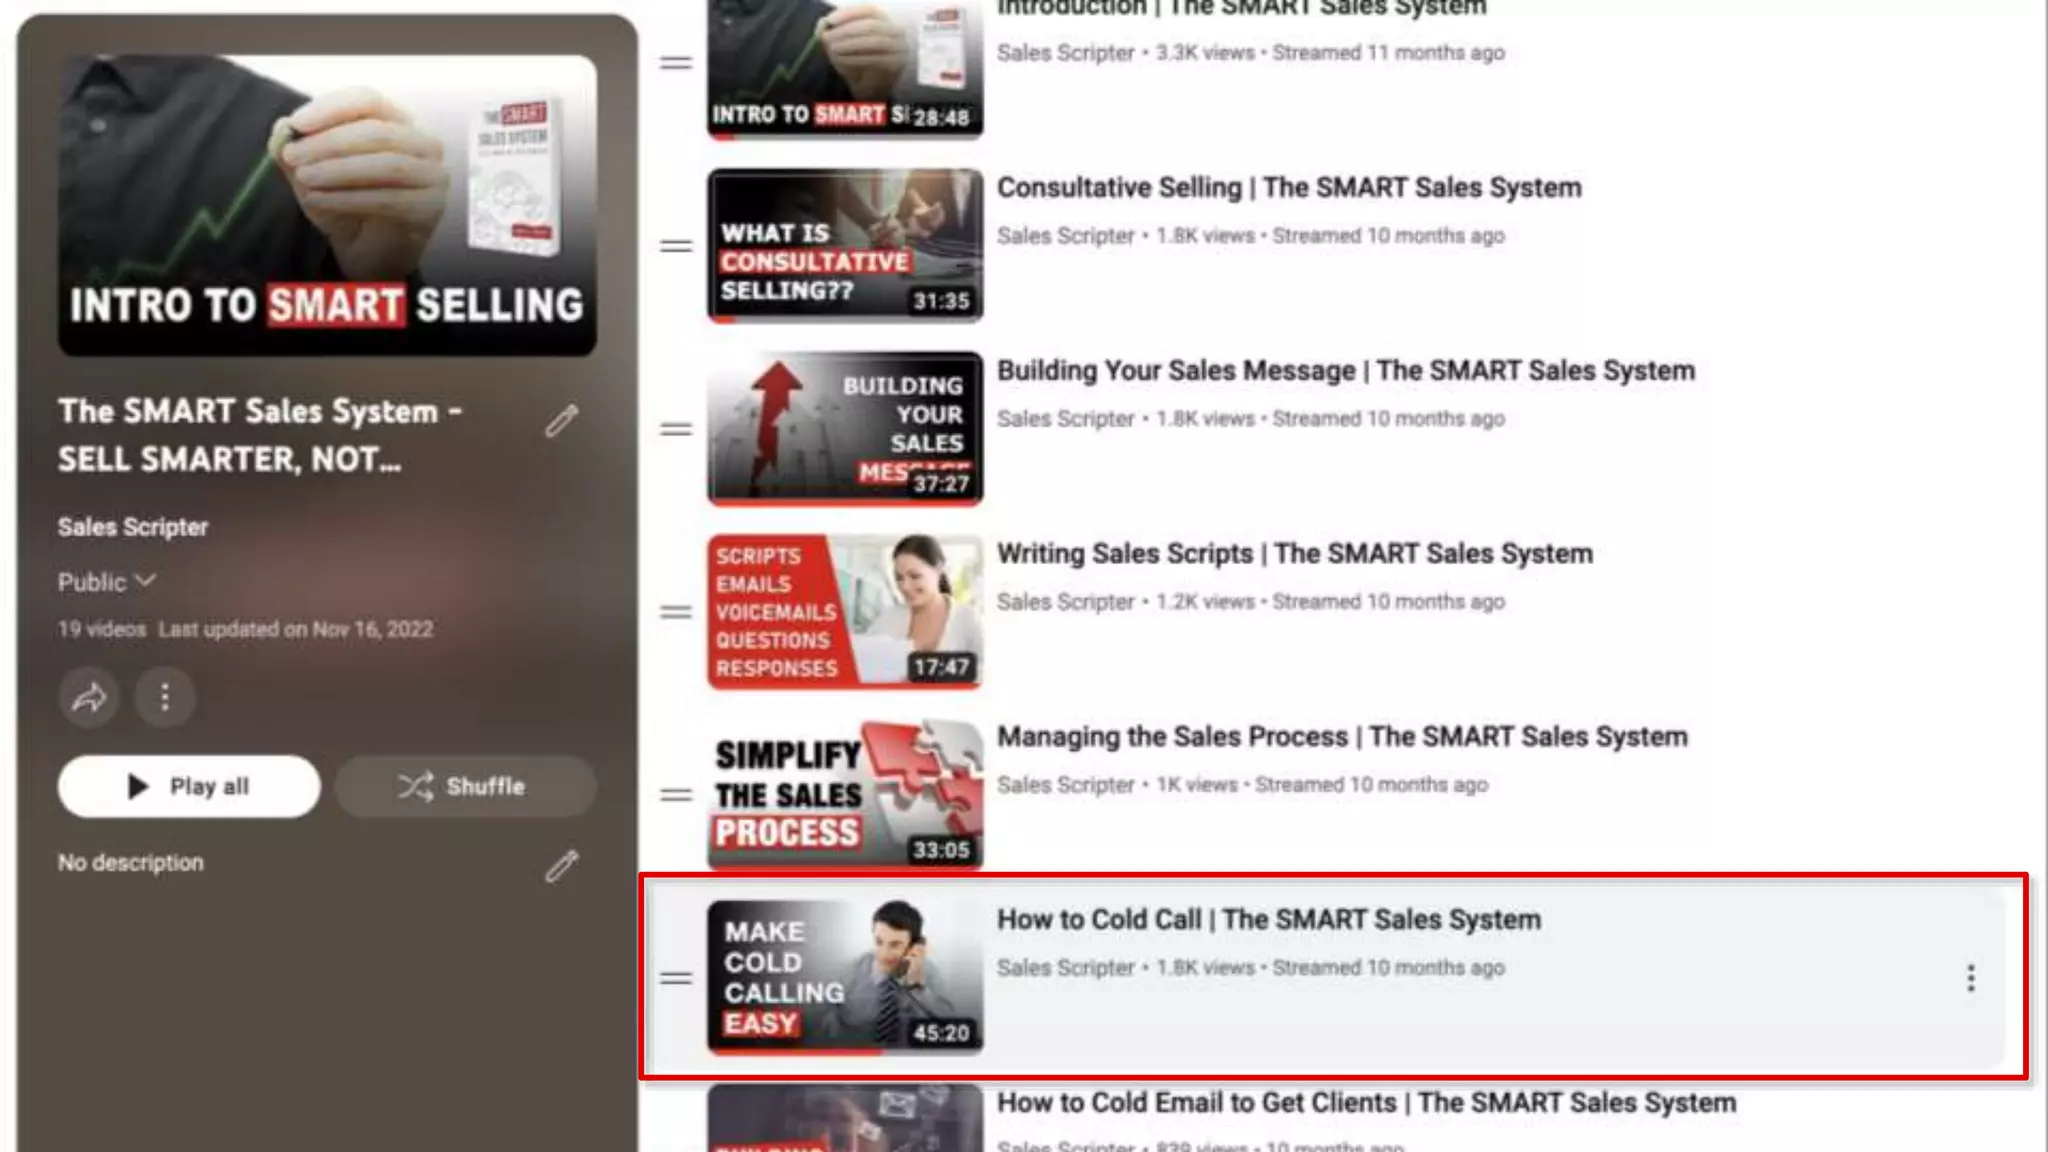Open three-dot menu on the How to Cold Call row
The height and width of the screenshot is (1152, 2048).
click(x=1970, y=978)
